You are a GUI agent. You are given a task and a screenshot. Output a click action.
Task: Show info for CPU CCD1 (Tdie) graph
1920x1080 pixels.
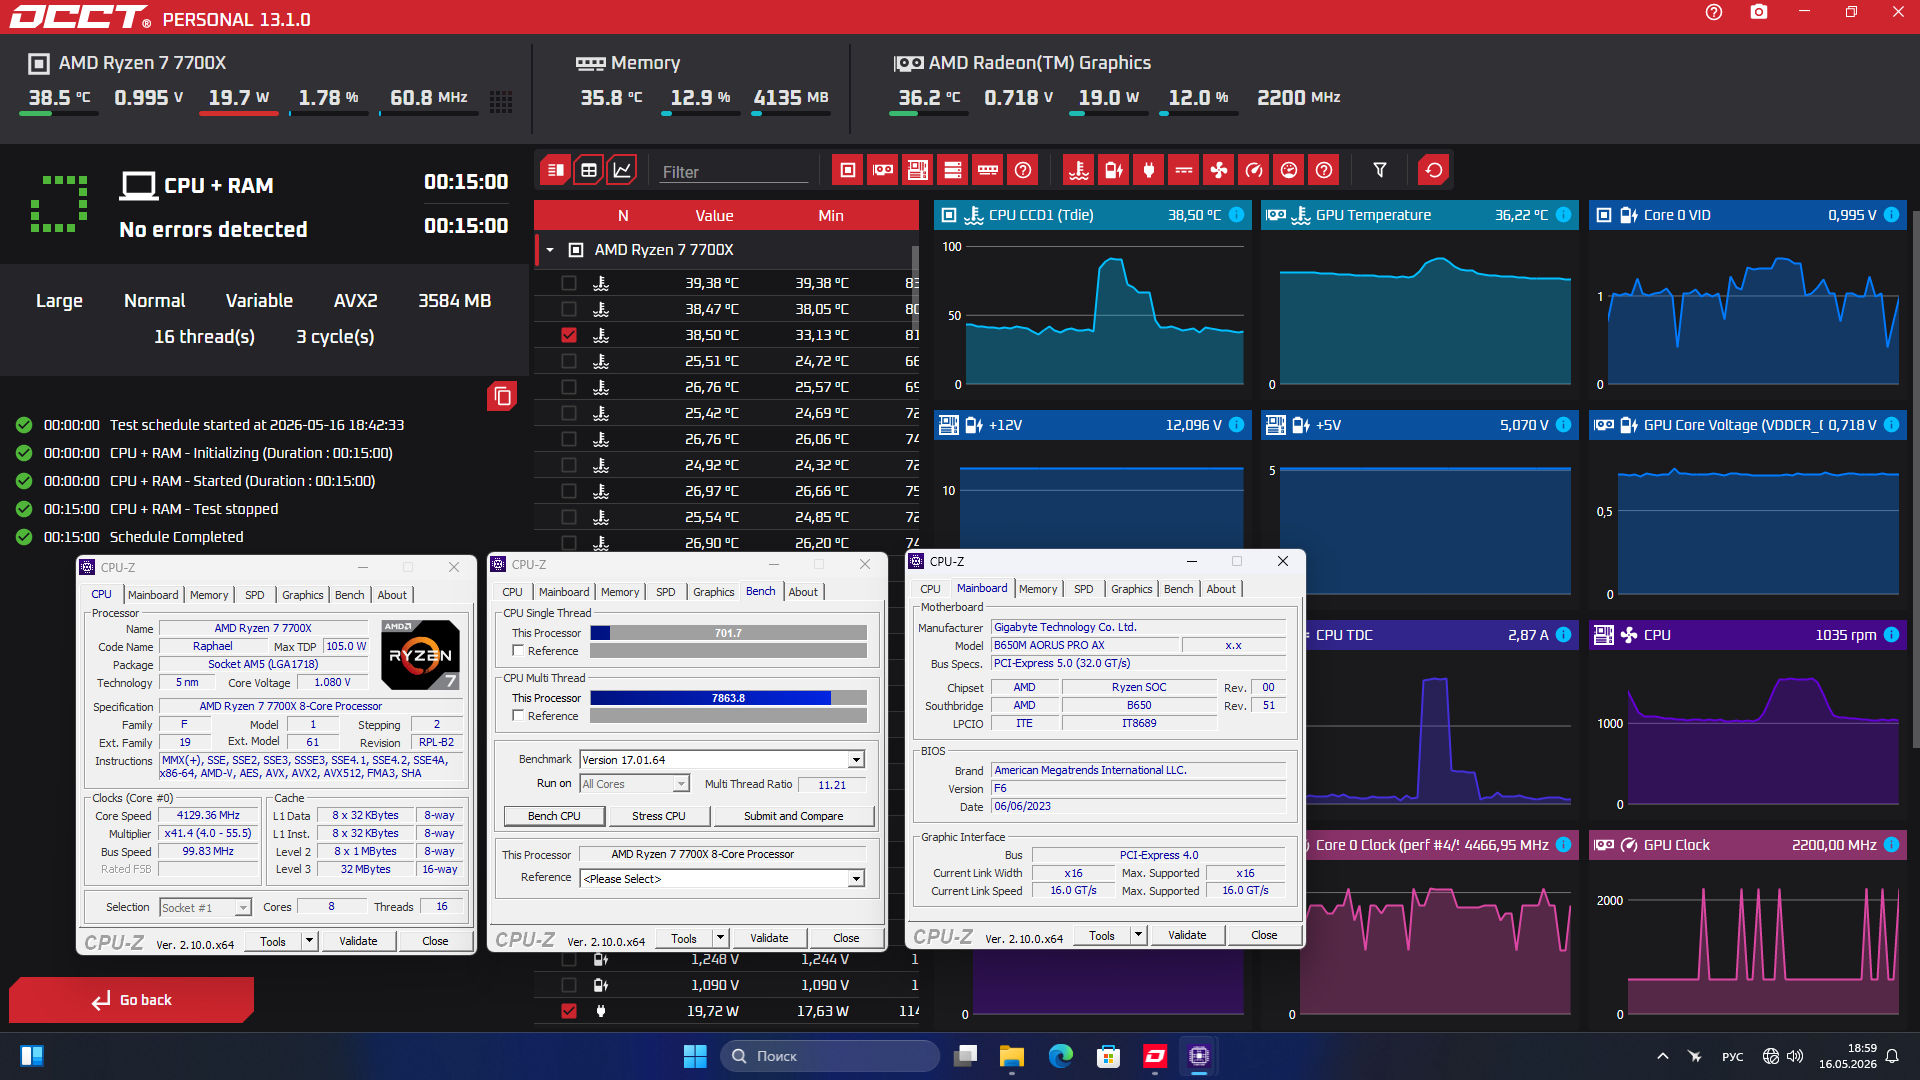click(x=1237, y=215)
